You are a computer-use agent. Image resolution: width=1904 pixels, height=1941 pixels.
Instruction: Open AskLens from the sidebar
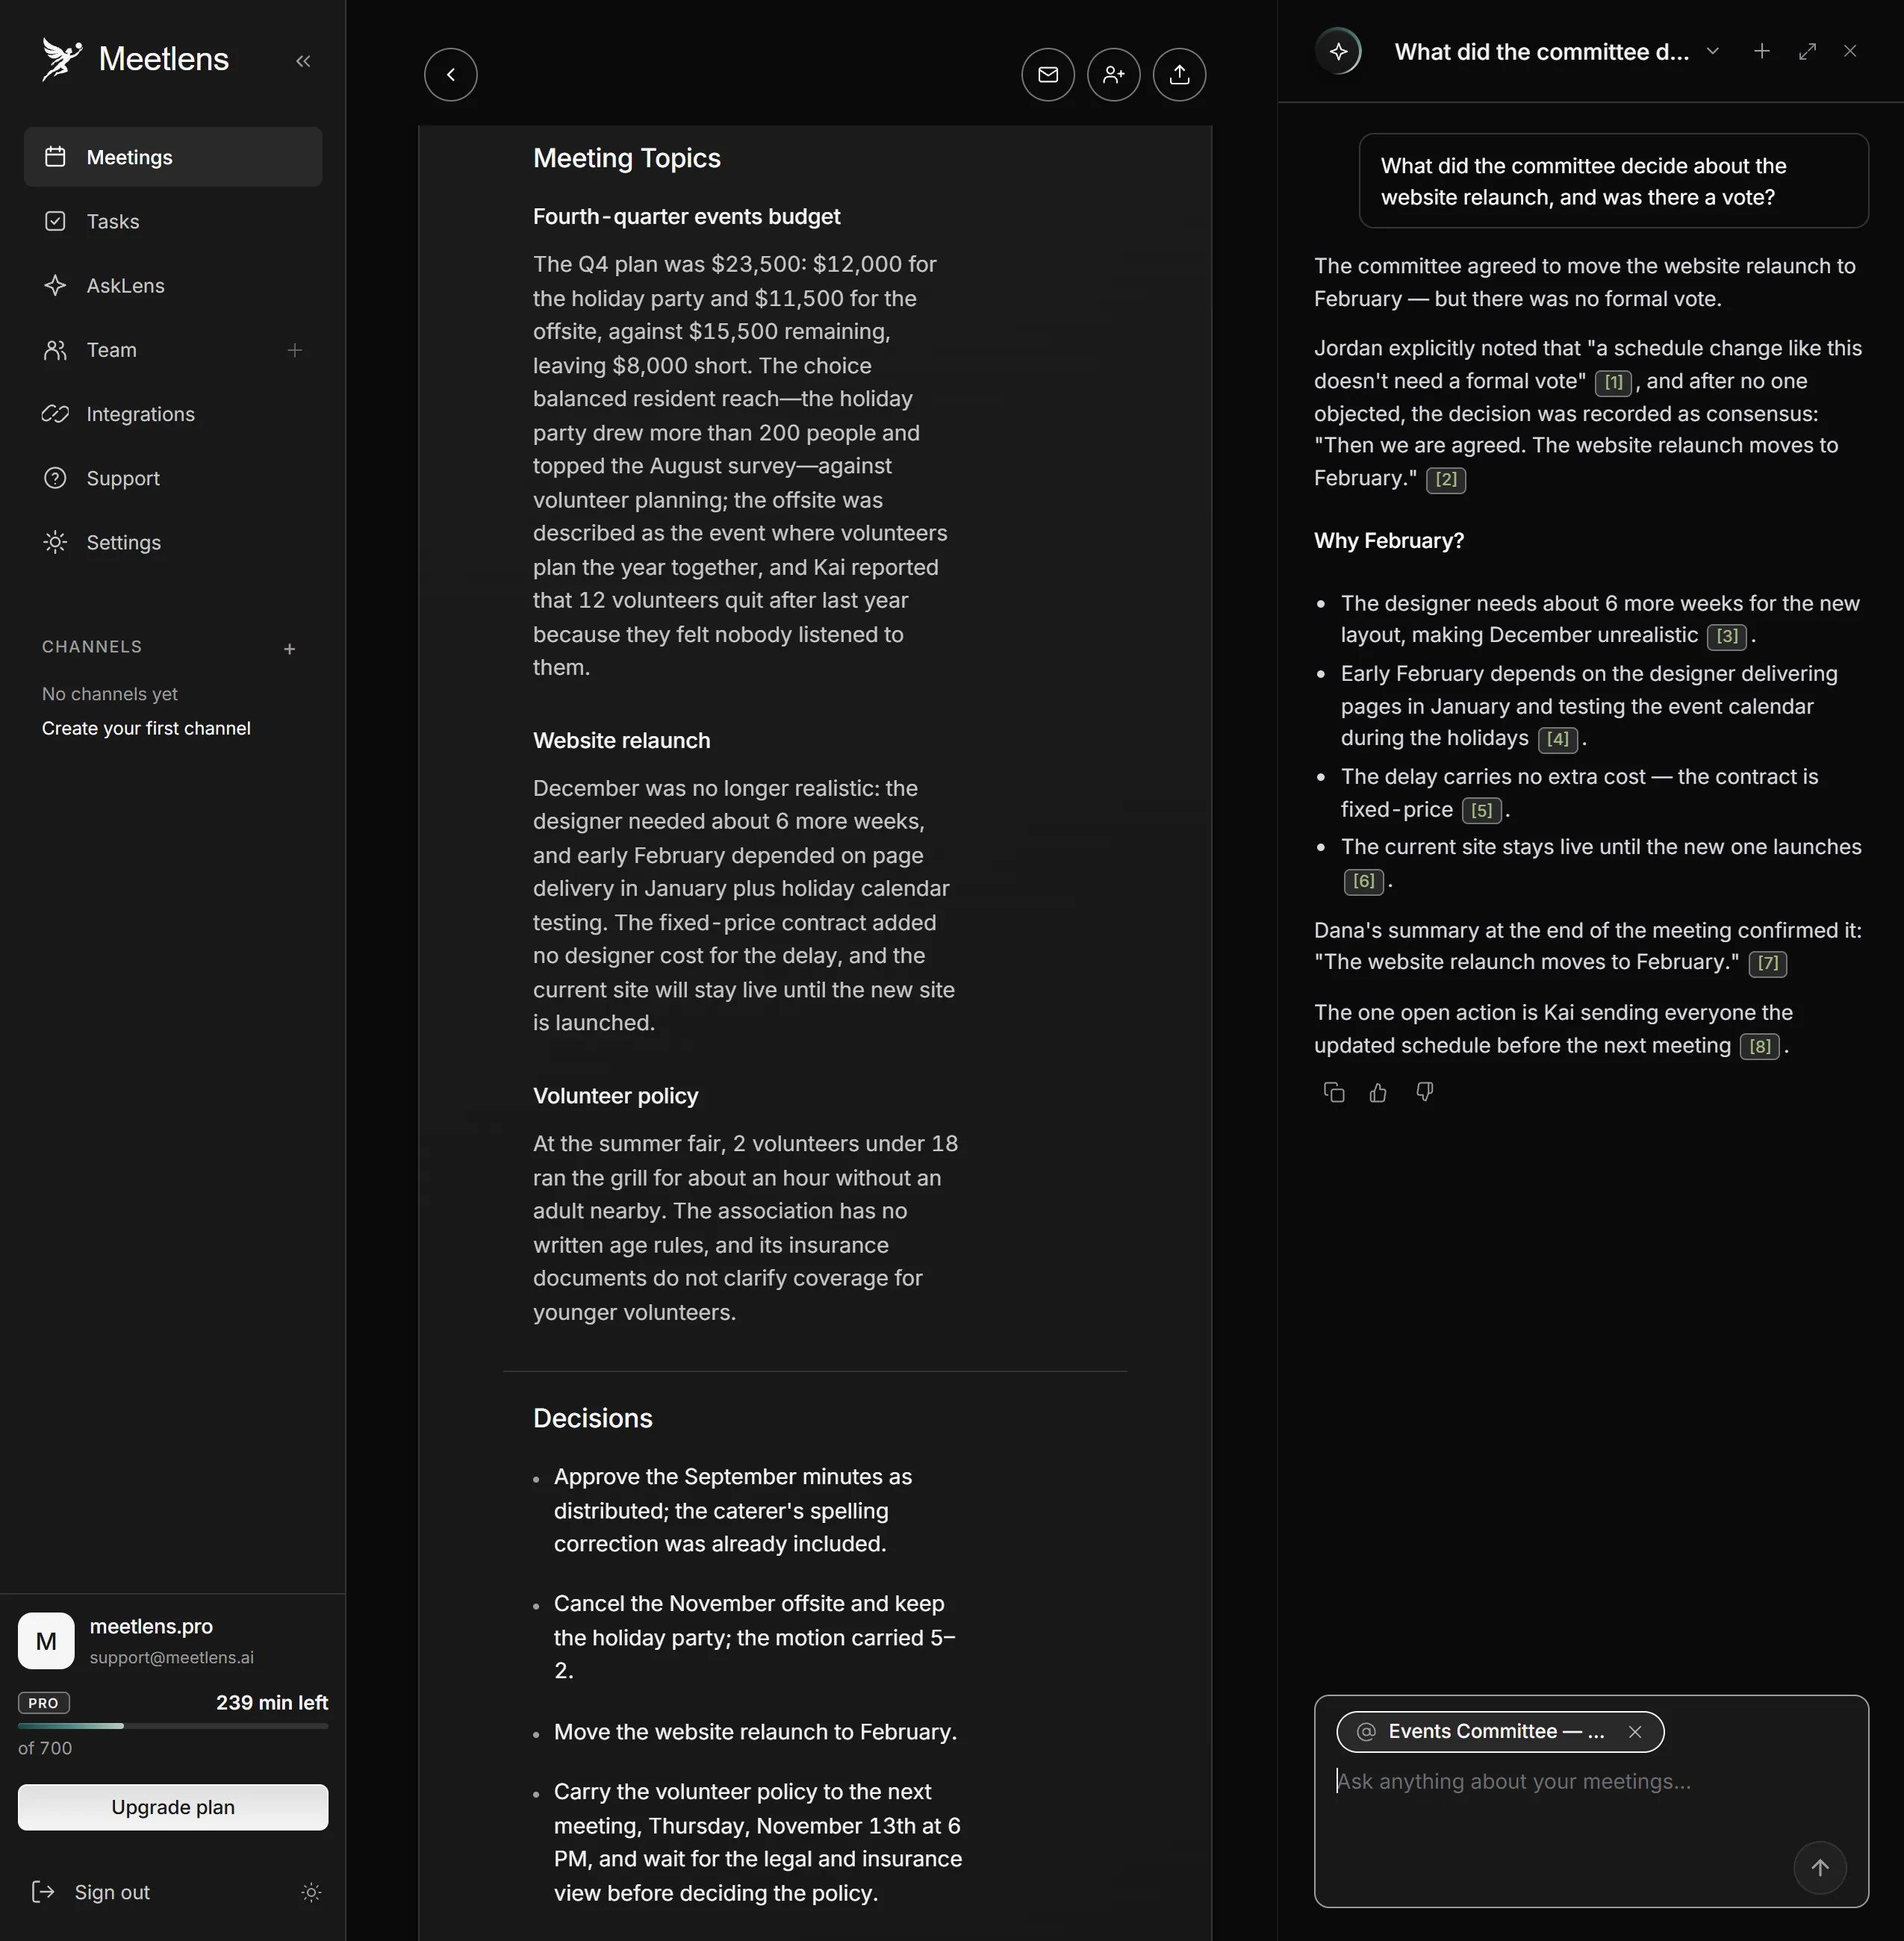click(173, 285)
